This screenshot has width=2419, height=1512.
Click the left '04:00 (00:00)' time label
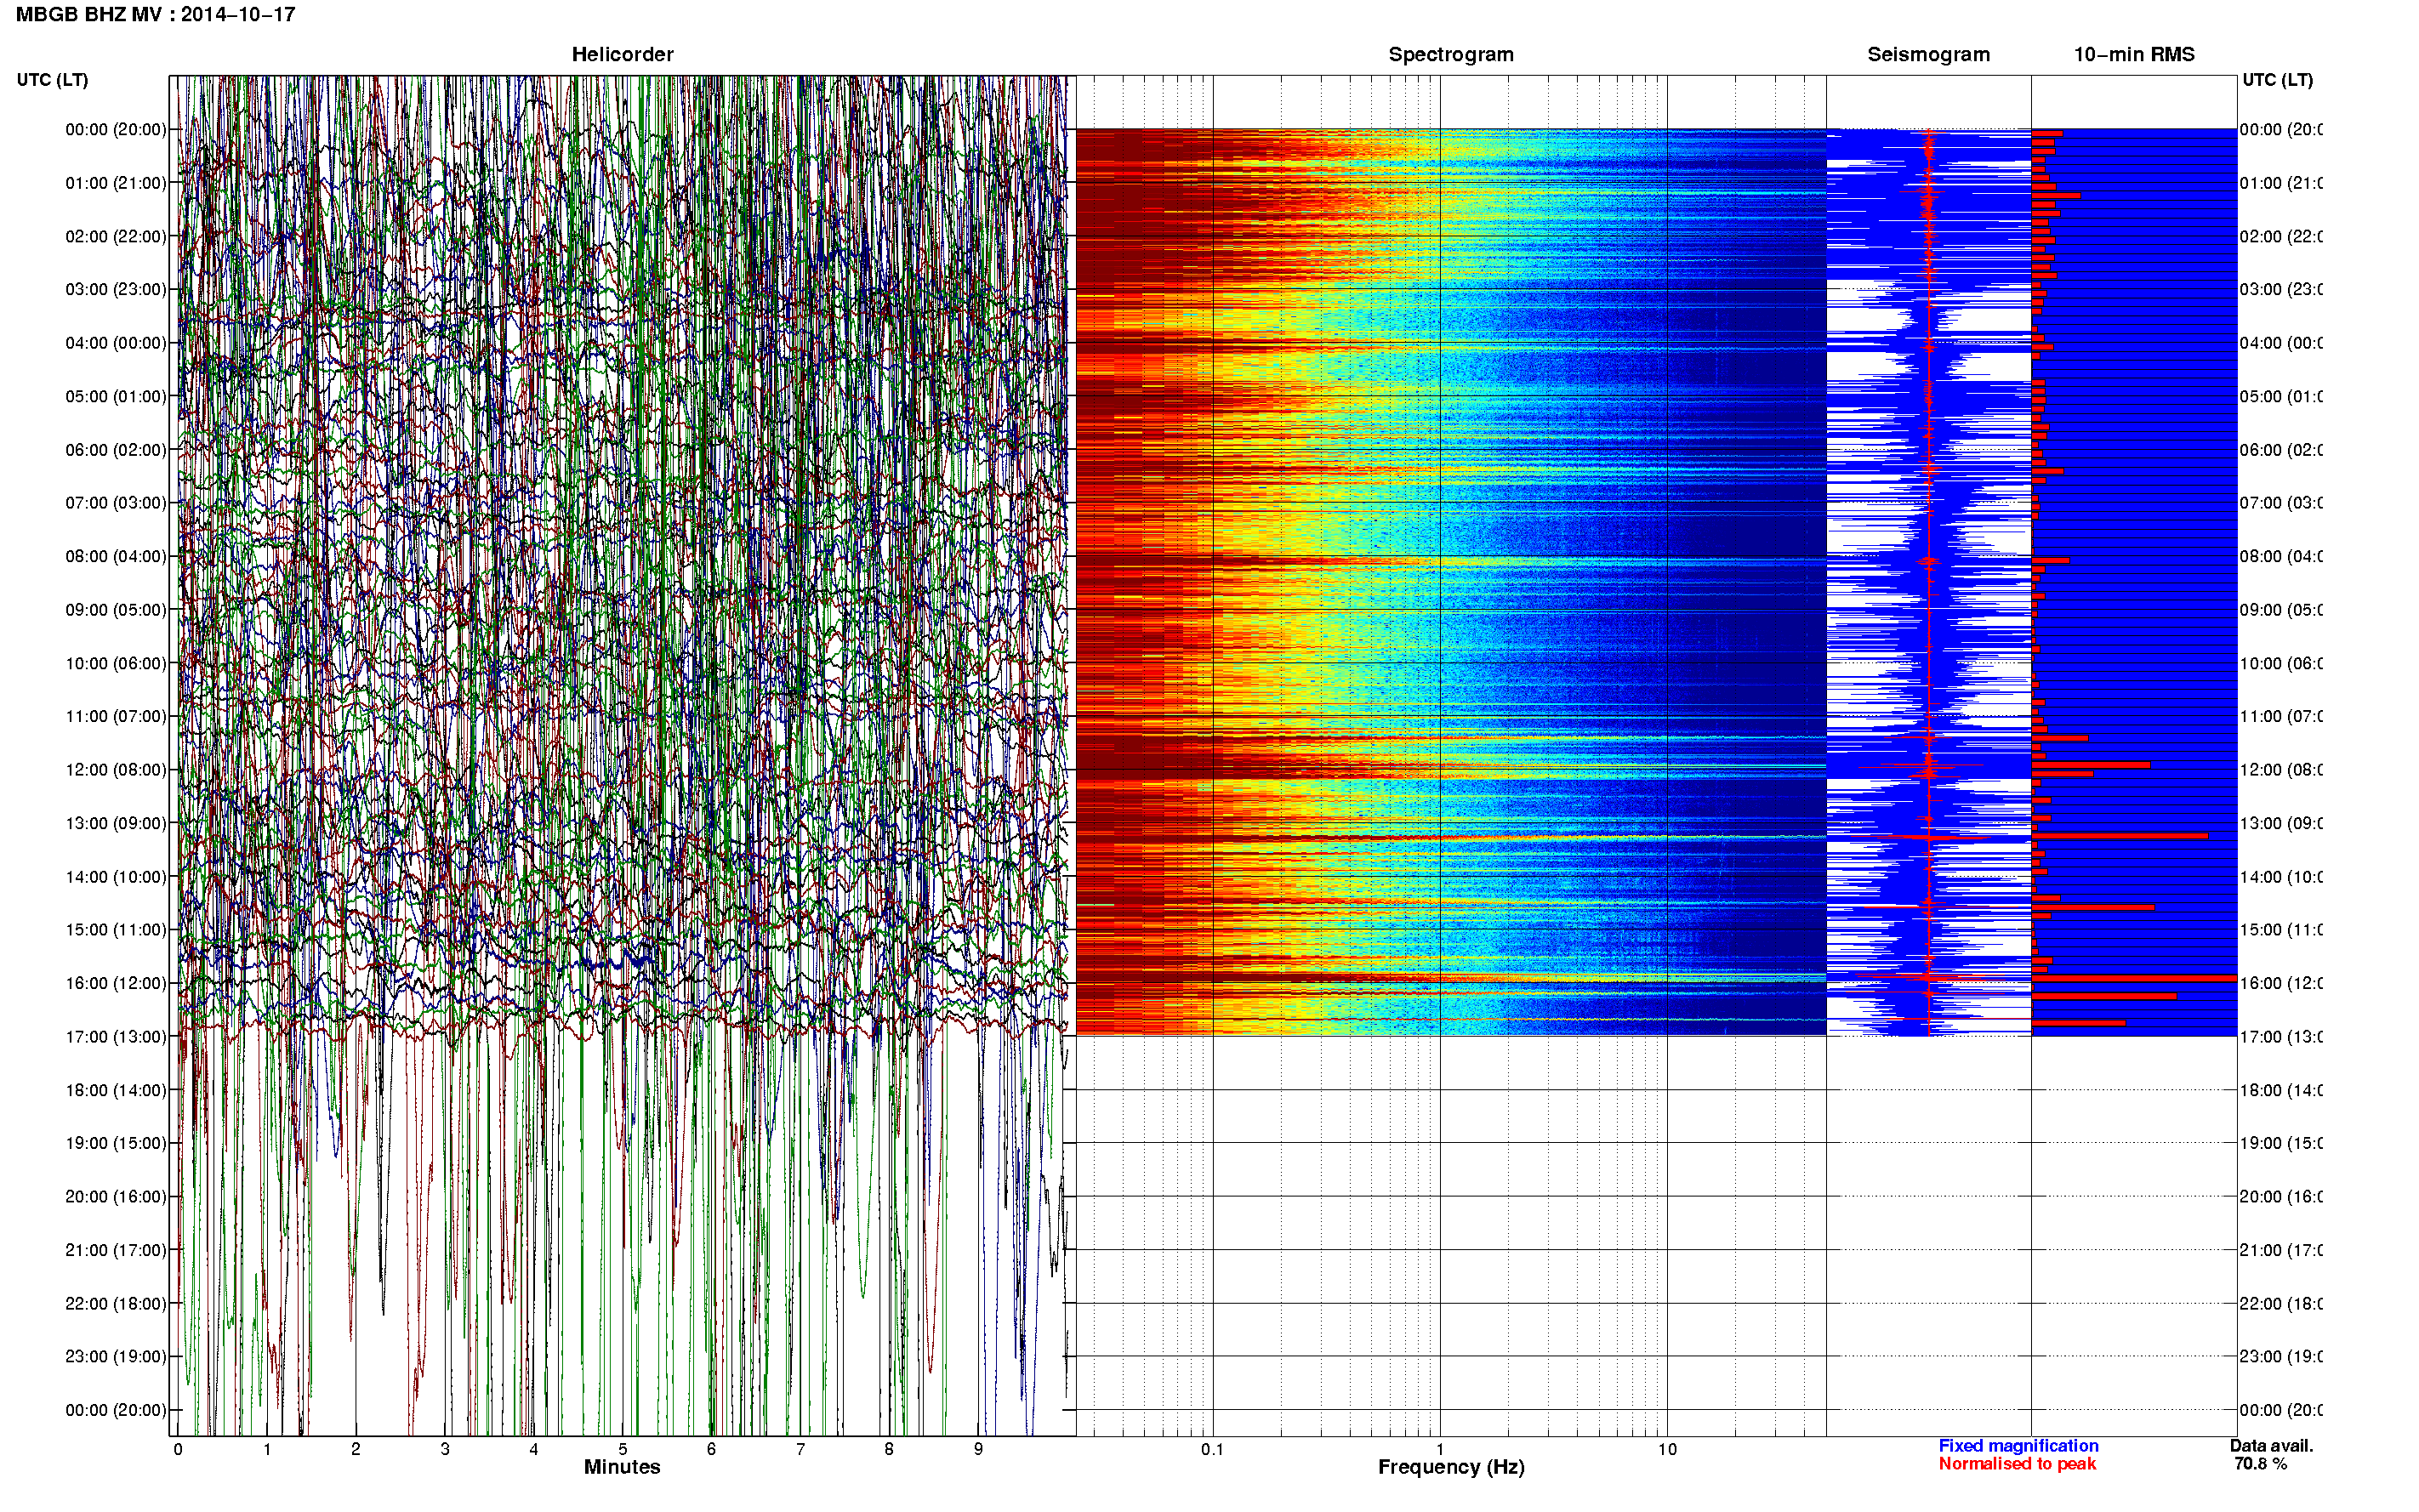(116, 343)
